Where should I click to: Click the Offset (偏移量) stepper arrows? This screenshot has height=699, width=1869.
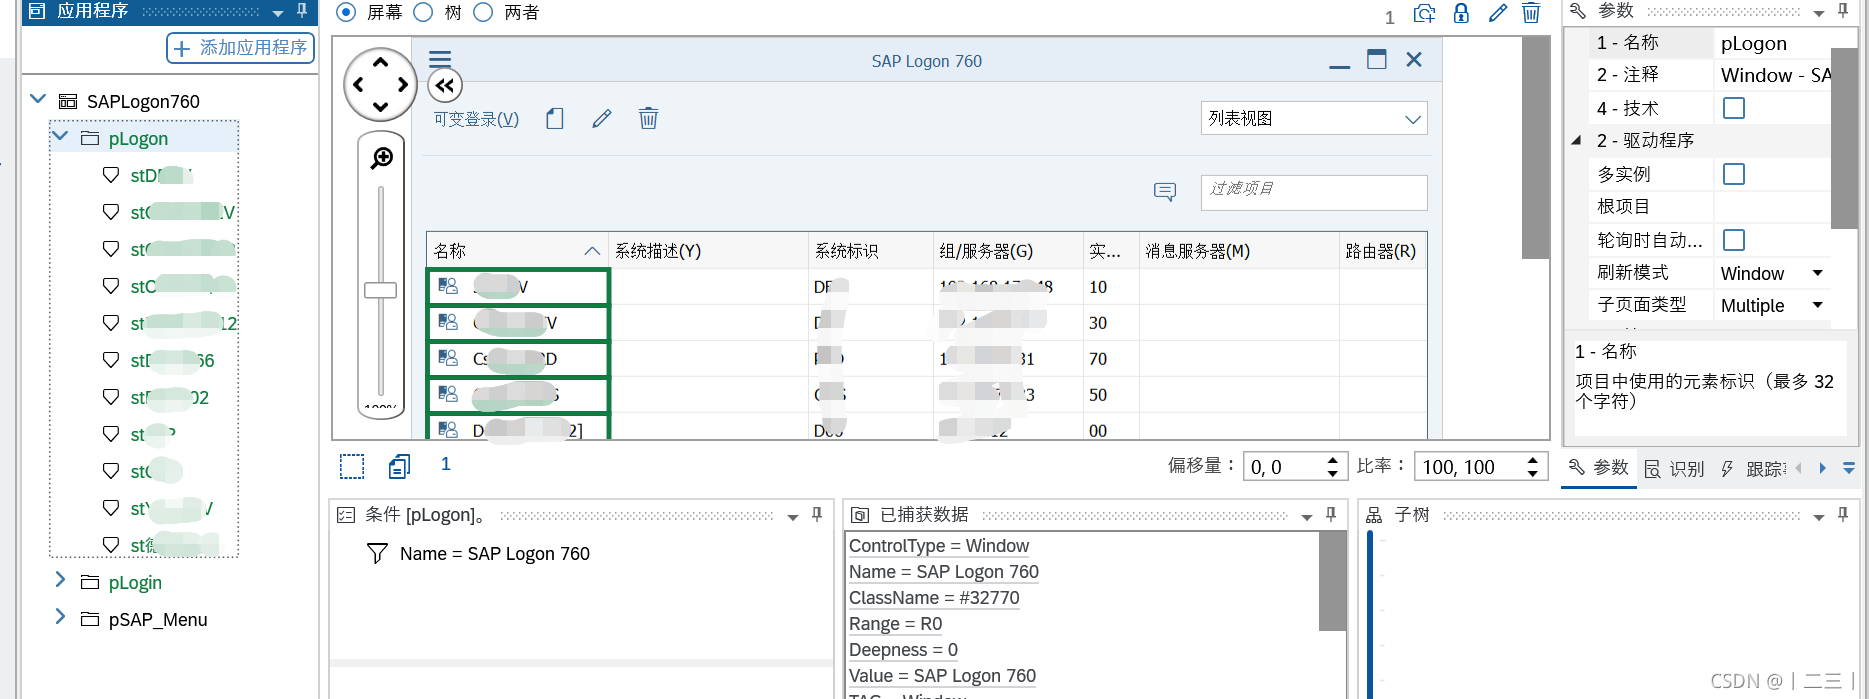pyautogui.click(x=1332, y=467)
